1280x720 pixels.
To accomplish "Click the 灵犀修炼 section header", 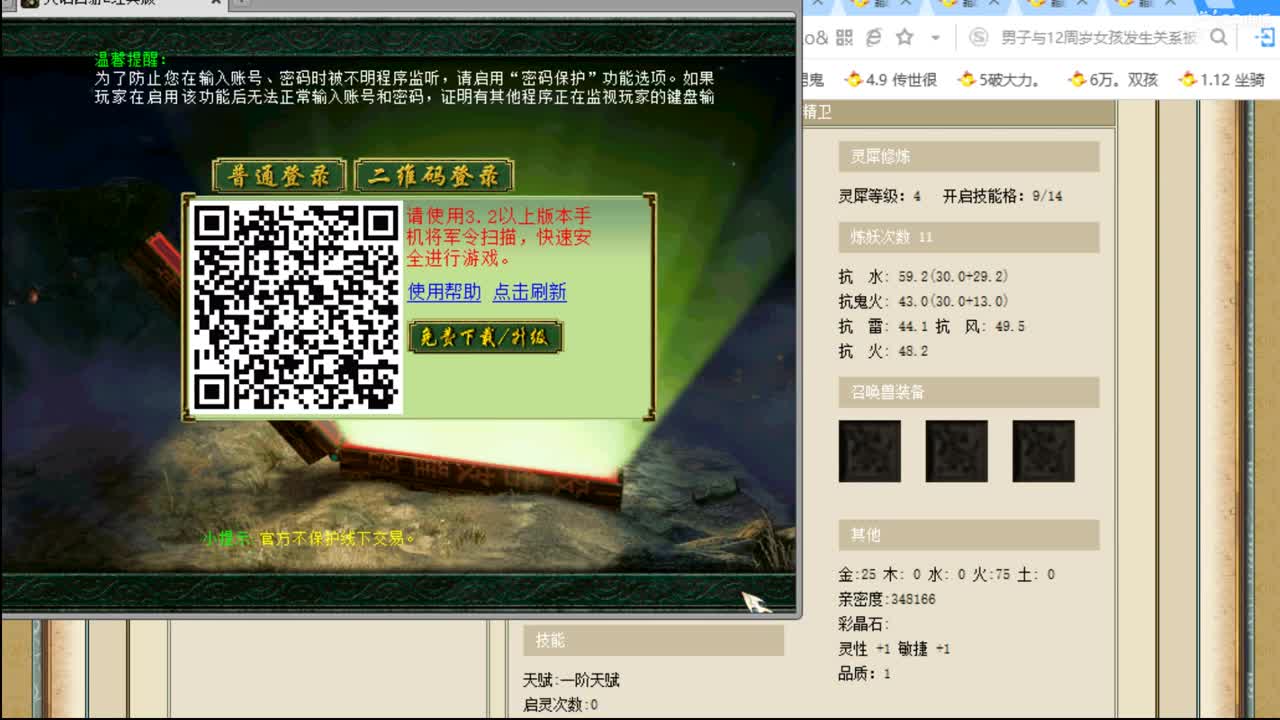I will coord(968,156).
